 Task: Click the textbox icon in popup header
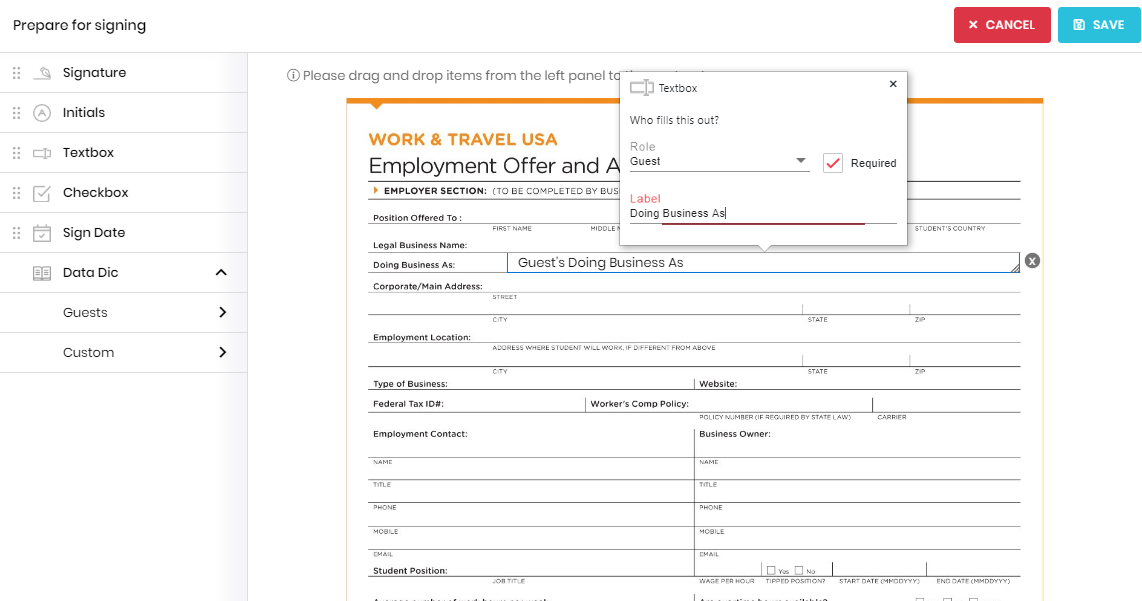(x=642, y=88)
